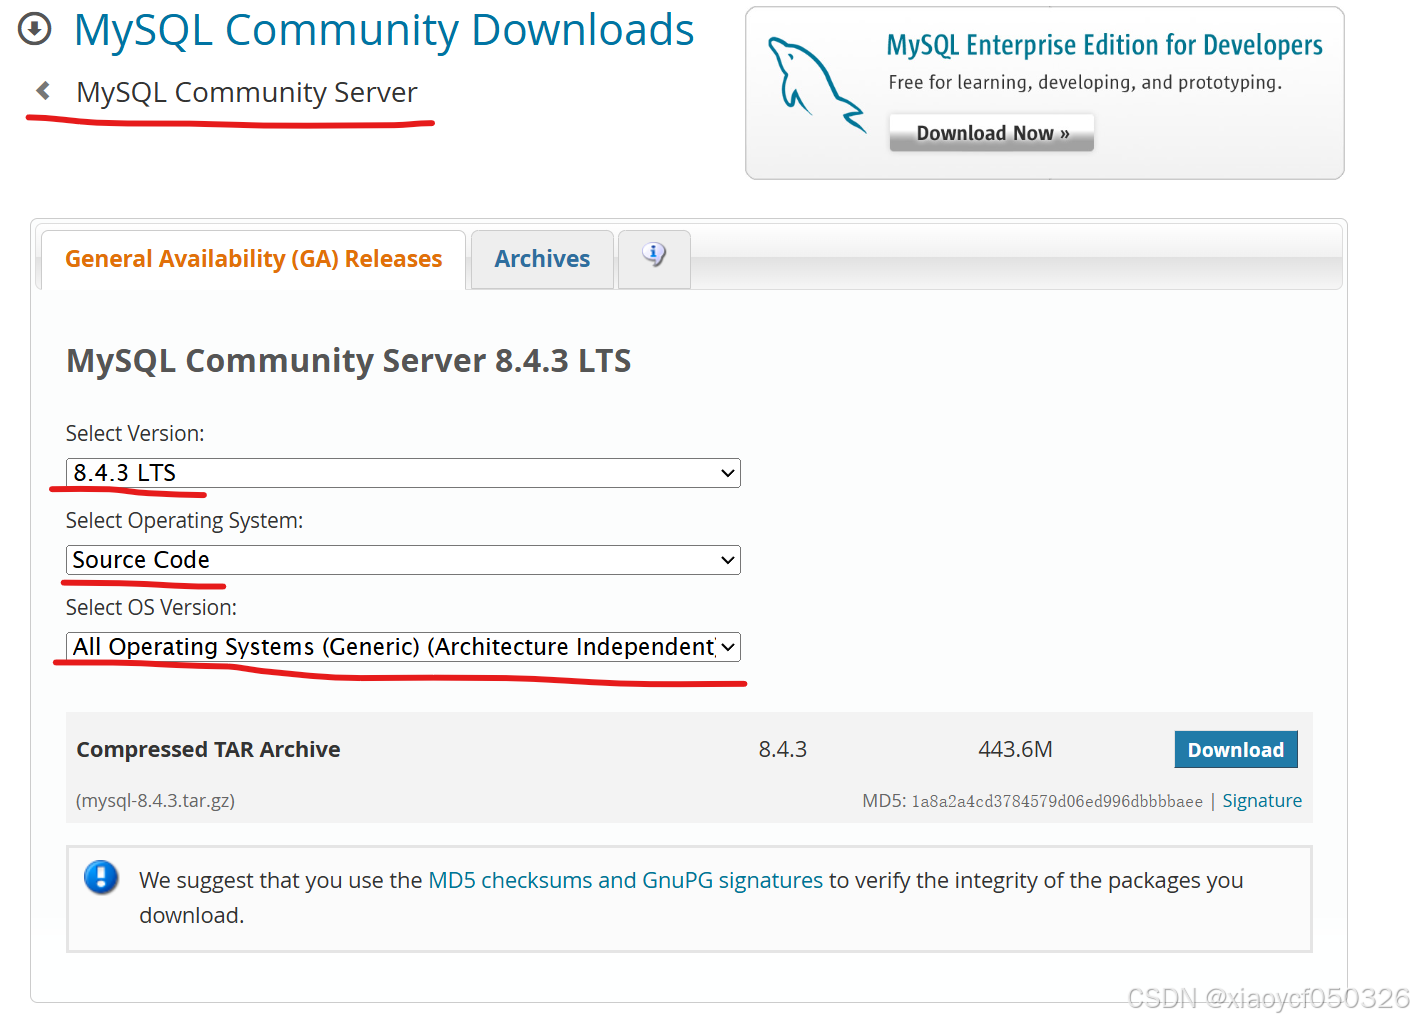Click the Download Now » button
Image resolution: width=1414 pixels, height=1024 pixels.
(x=992, y=133)
